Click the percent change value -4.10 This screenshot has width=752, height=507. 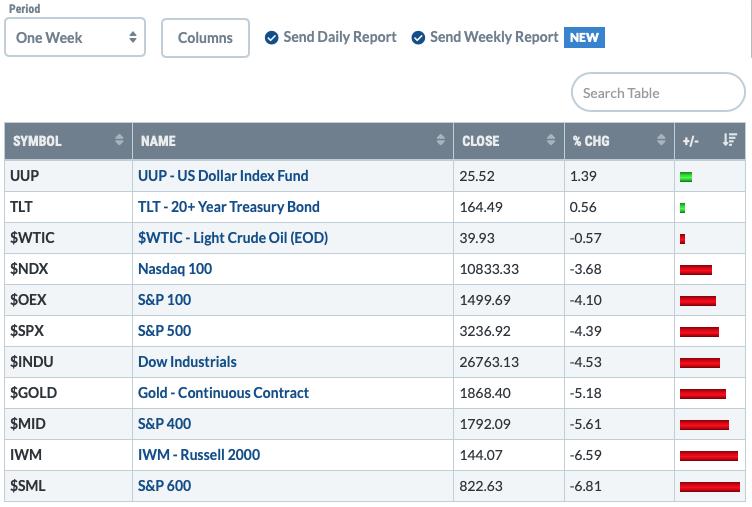586,300
